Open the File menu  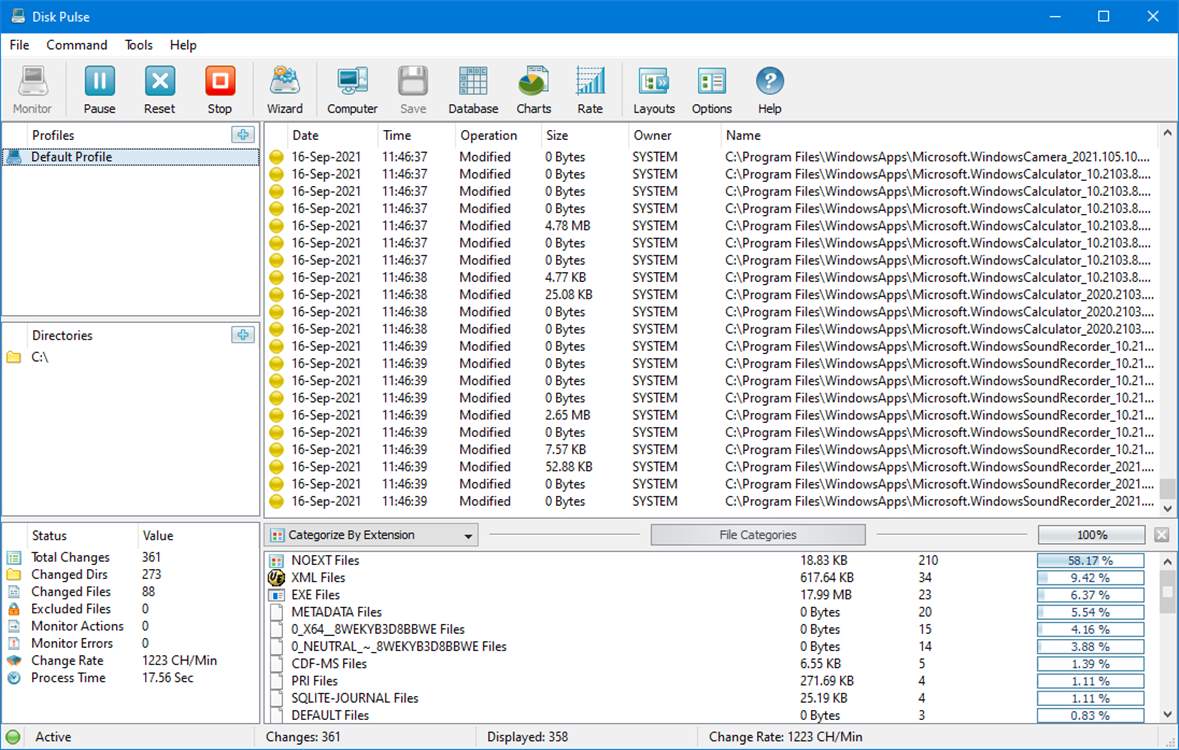[x=20, y=45]
